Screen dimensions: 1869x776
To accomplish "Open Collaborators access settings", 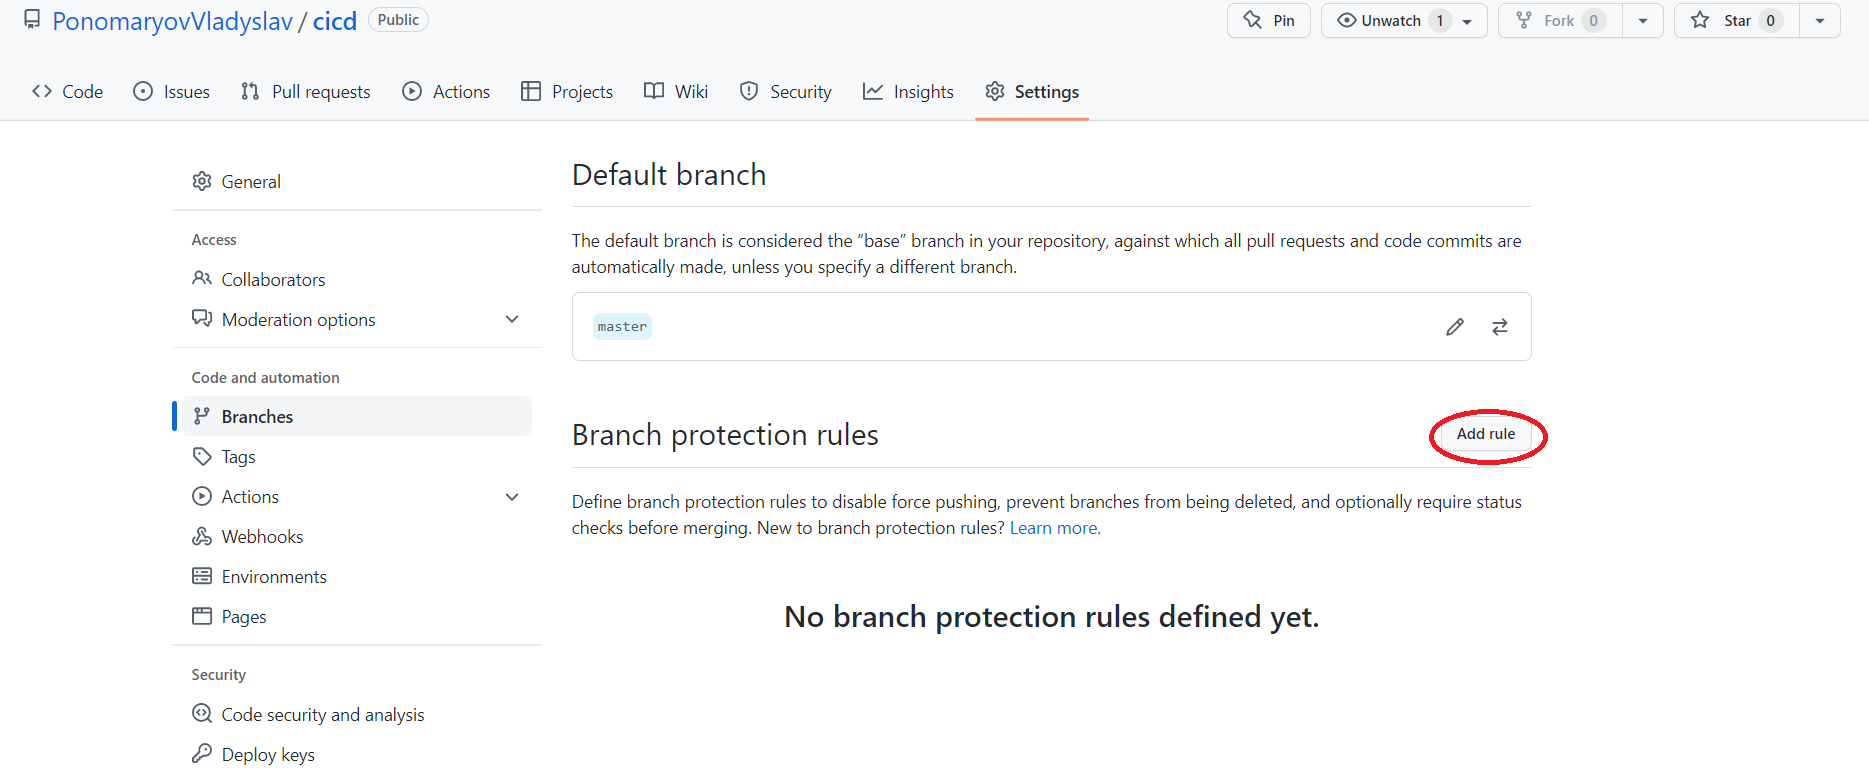I will tap(273, 280).
